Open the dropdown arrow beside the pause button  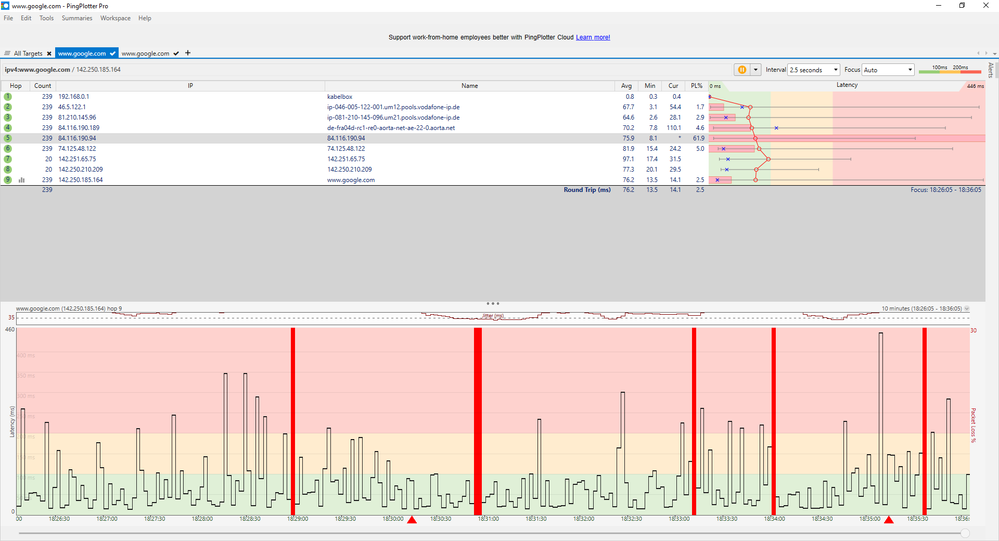point(756,70)
